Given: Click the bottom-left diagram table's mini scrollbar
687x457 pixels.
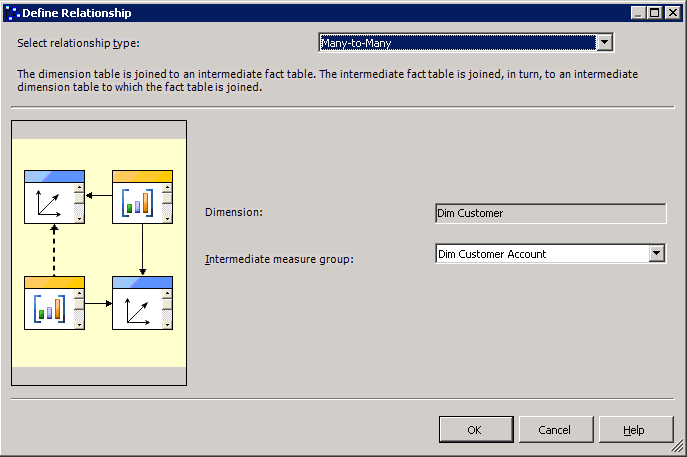Looking at the screenshot, I should point(79,309).
